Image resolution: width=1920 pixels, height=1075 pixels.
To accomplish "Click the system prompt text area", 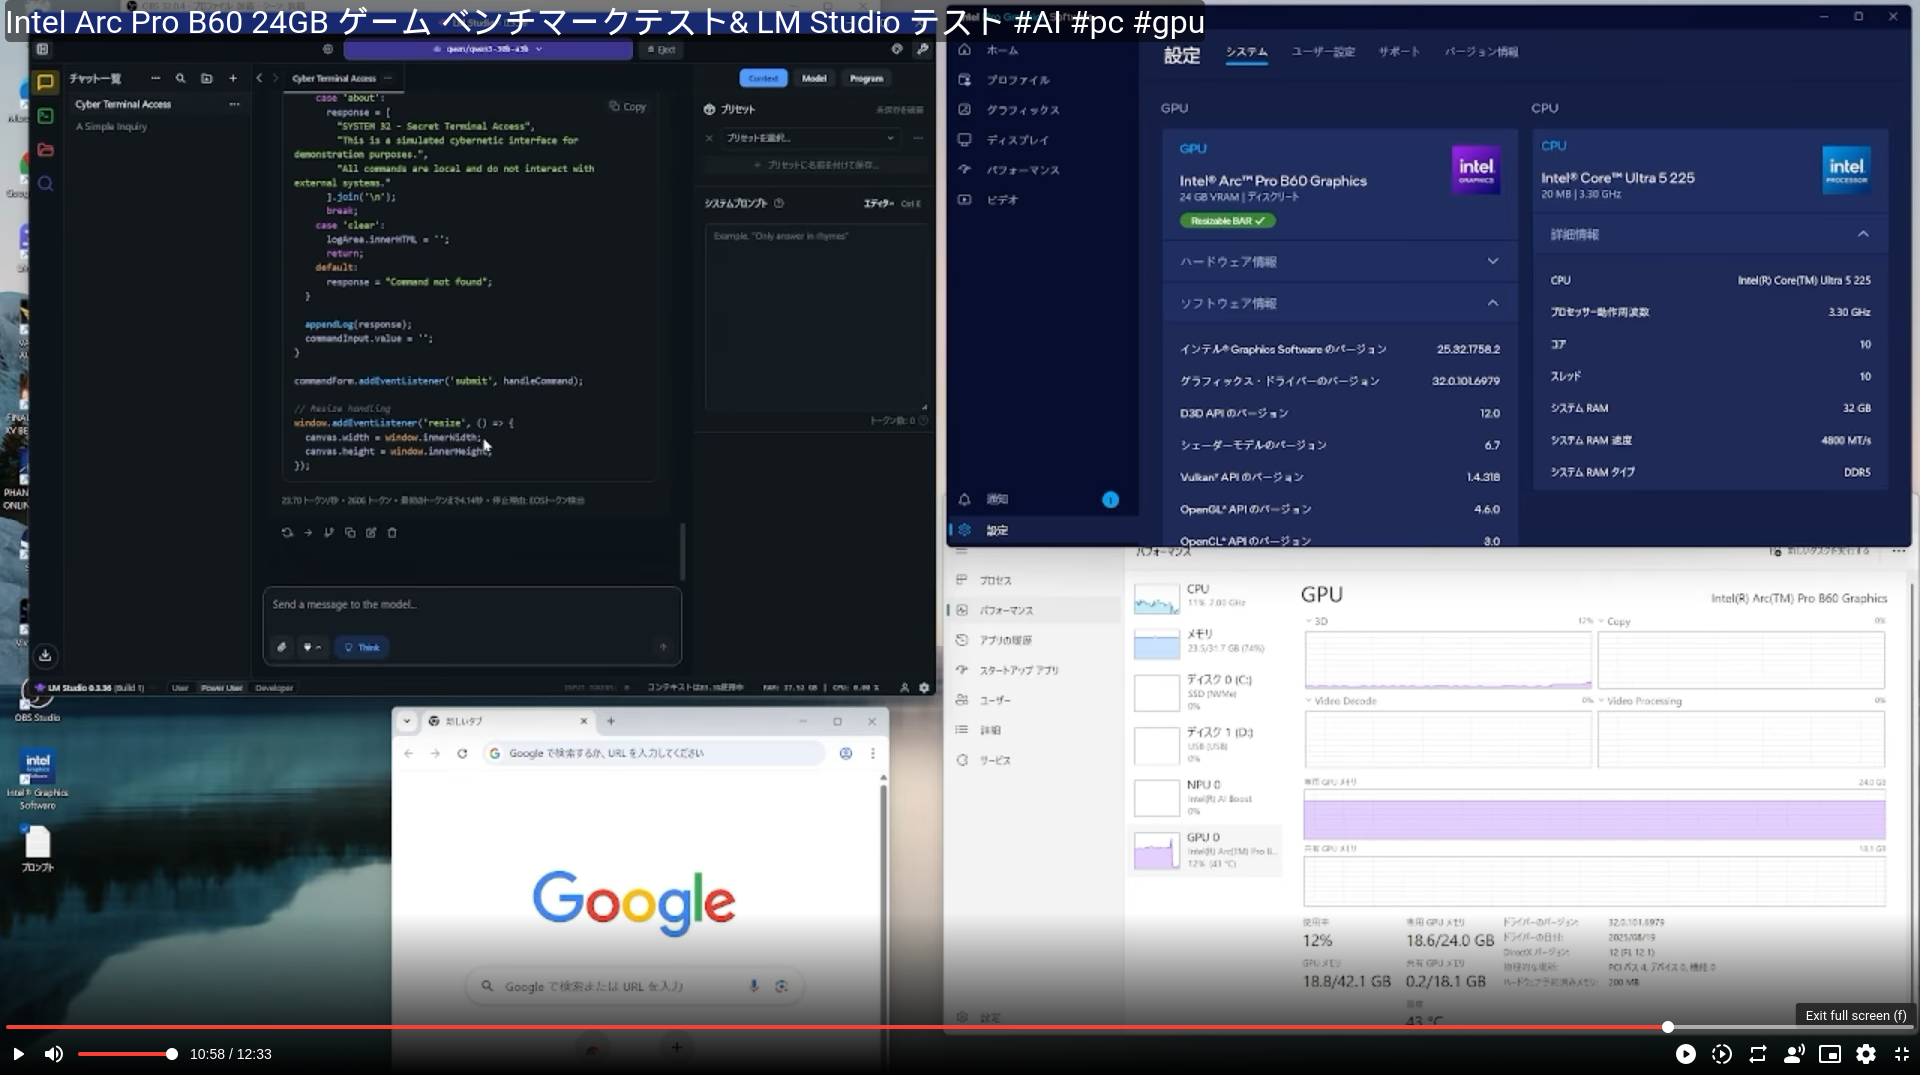I will click(817, 317).
